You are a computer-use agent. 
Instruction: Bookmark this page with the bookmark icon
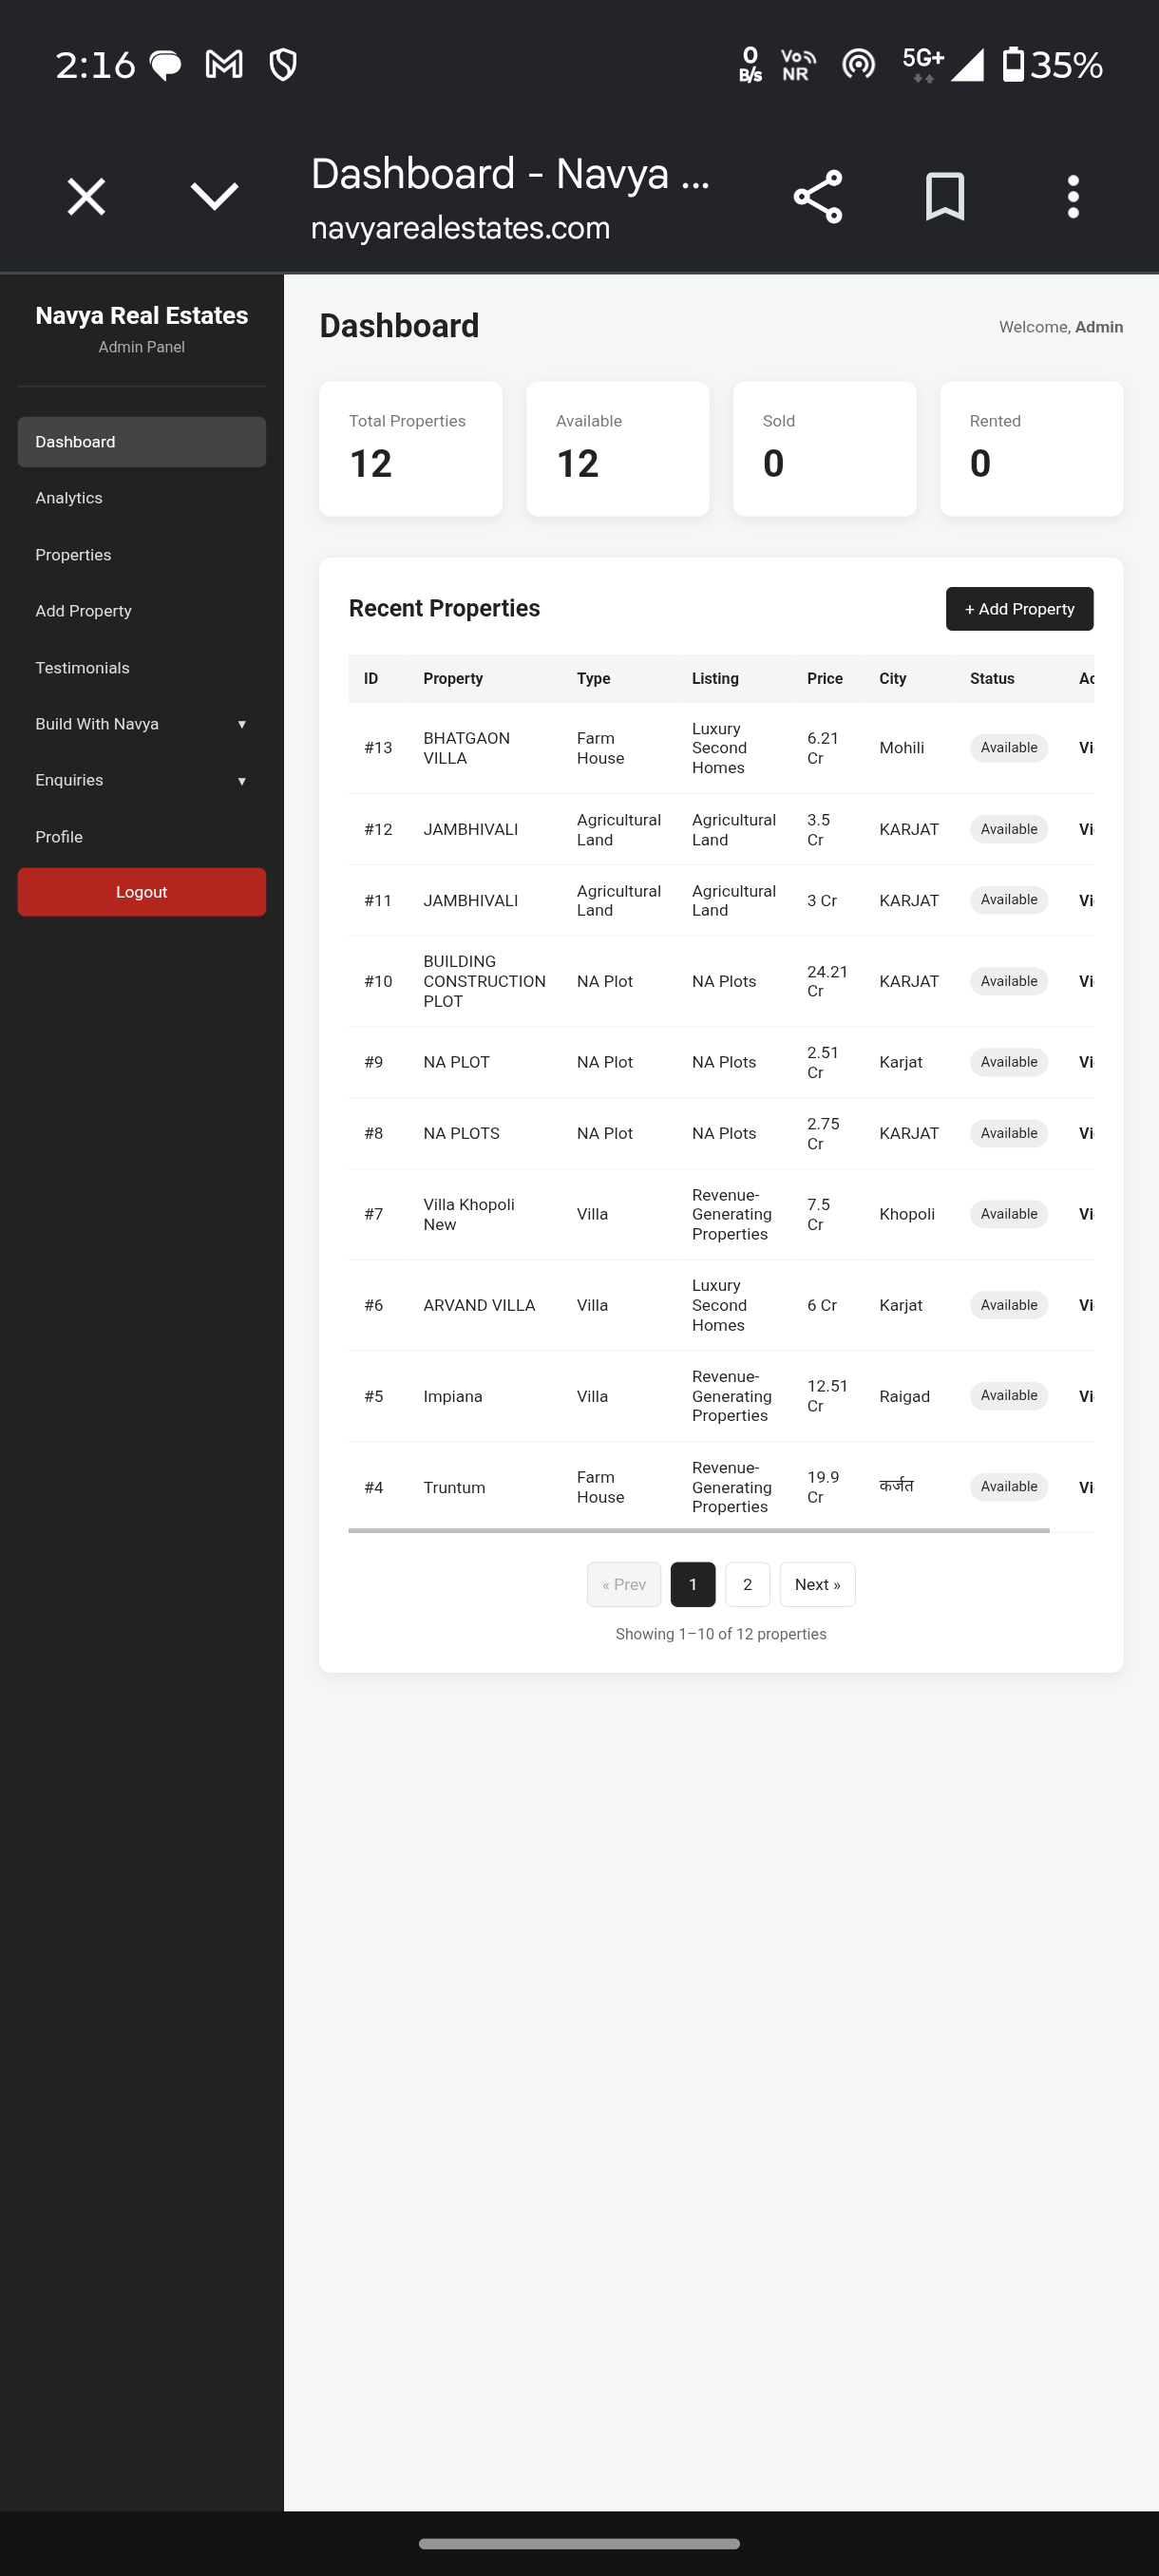(x=945, y=196)
